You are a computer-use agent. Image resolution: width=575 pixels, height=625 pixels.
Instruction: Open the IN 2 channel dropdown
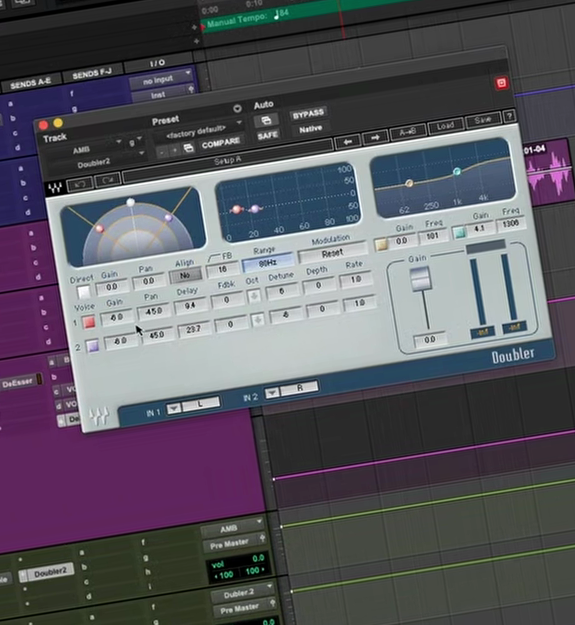(272, 393)
